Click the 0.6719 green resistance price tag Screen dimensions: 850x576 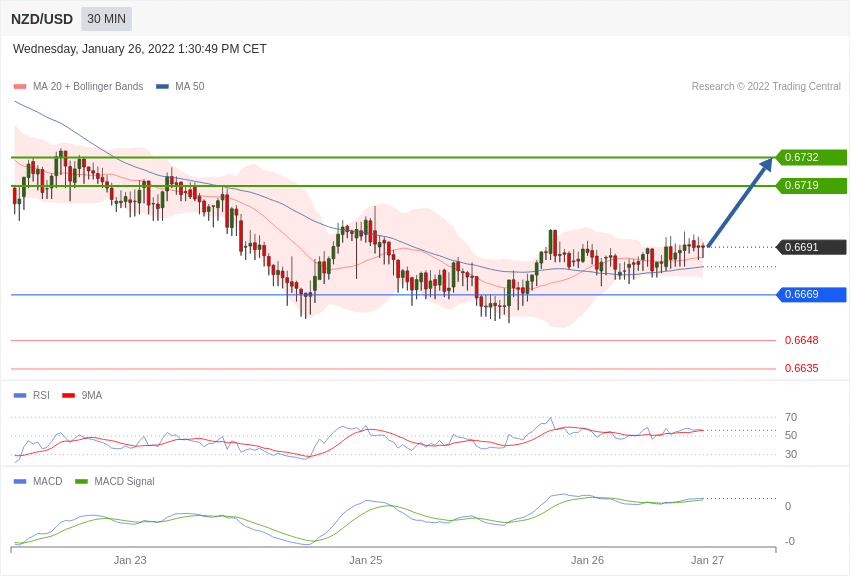812,185
